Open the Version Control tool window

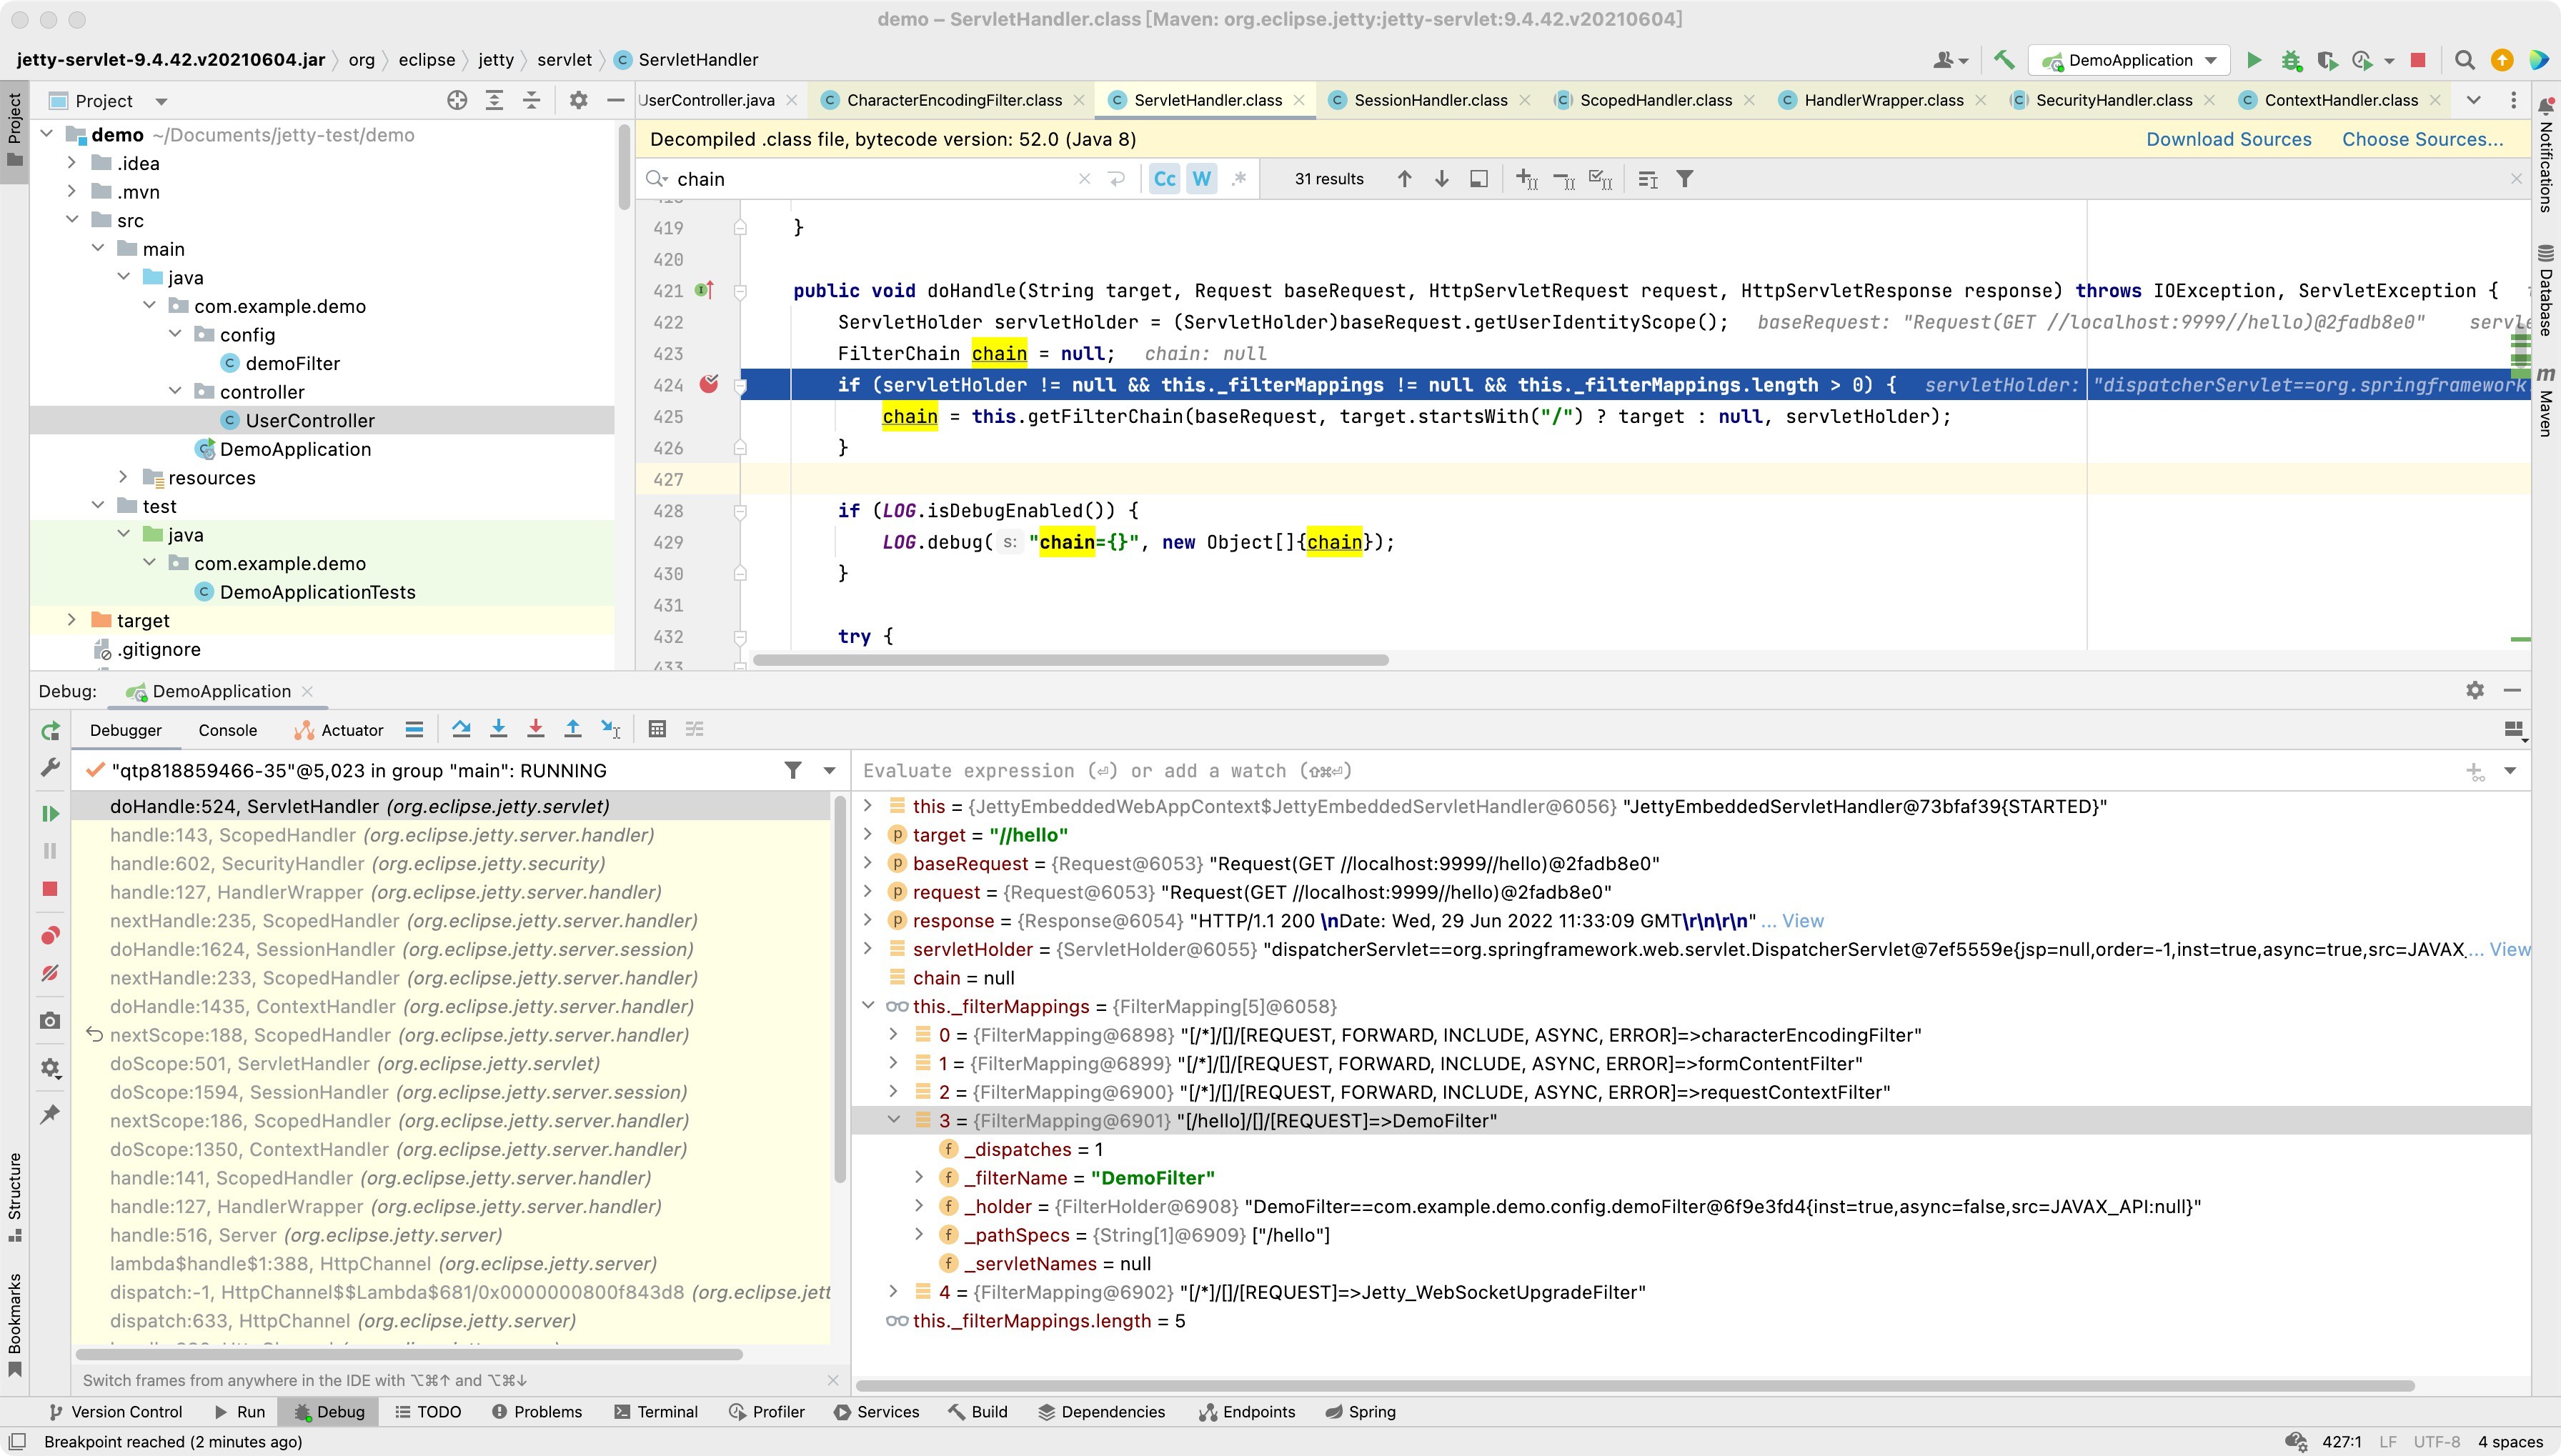click(x=116, y=1412)
